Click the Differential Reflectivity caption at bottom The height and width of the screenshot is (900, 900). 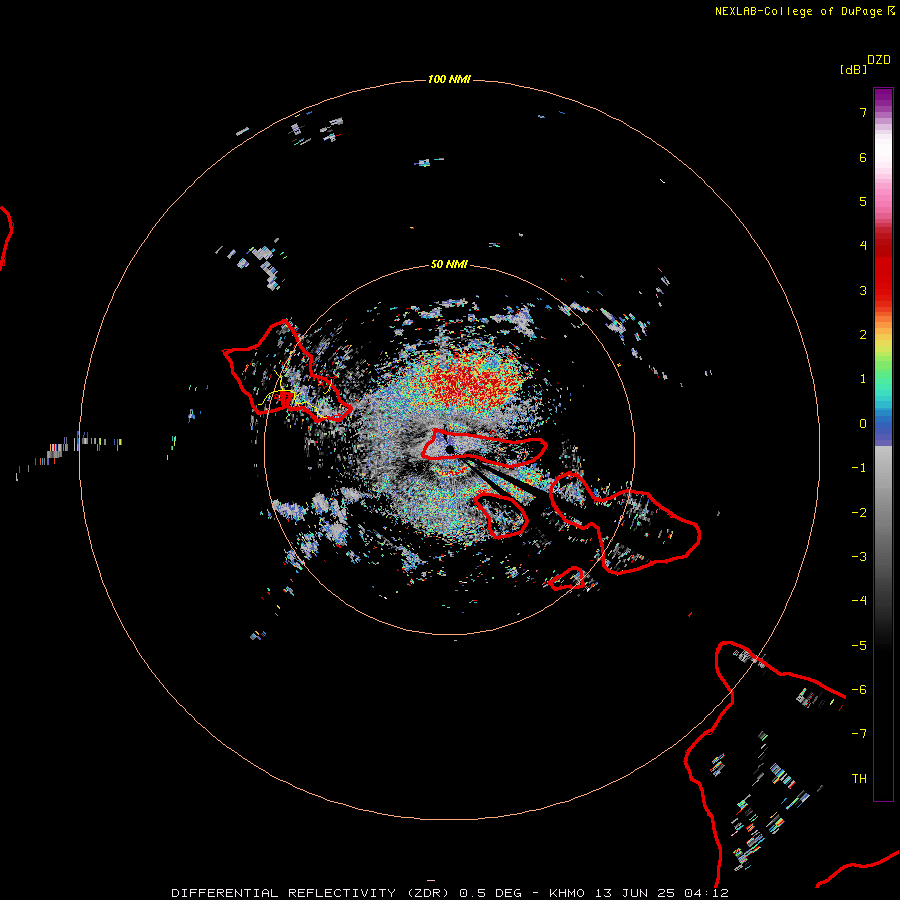(449, 893)
